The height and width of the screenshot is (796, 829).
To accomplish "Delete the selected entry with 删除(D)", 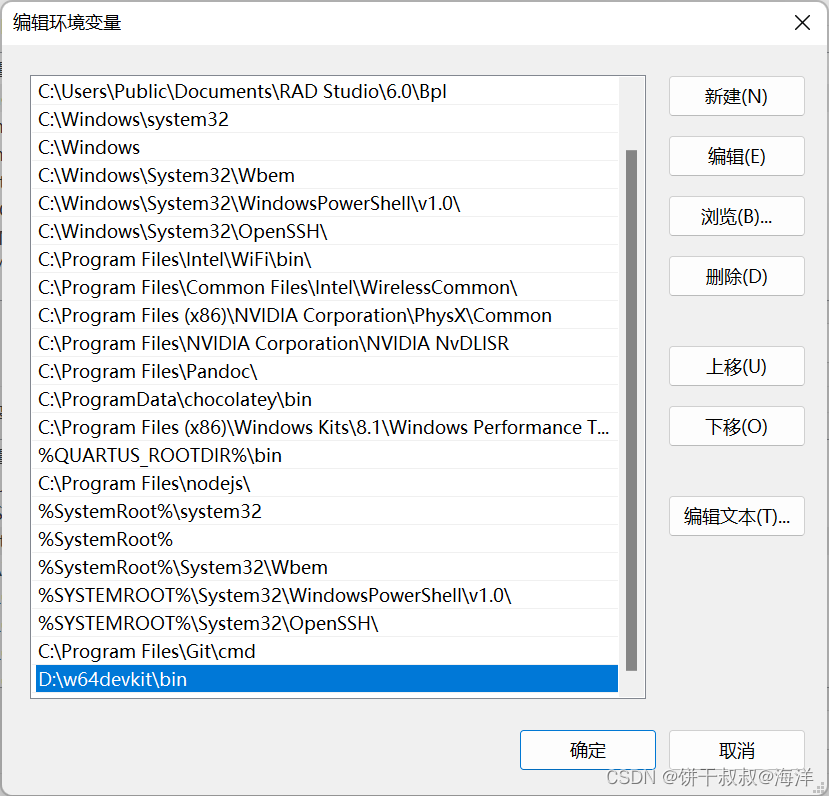I will click(736, 276).
